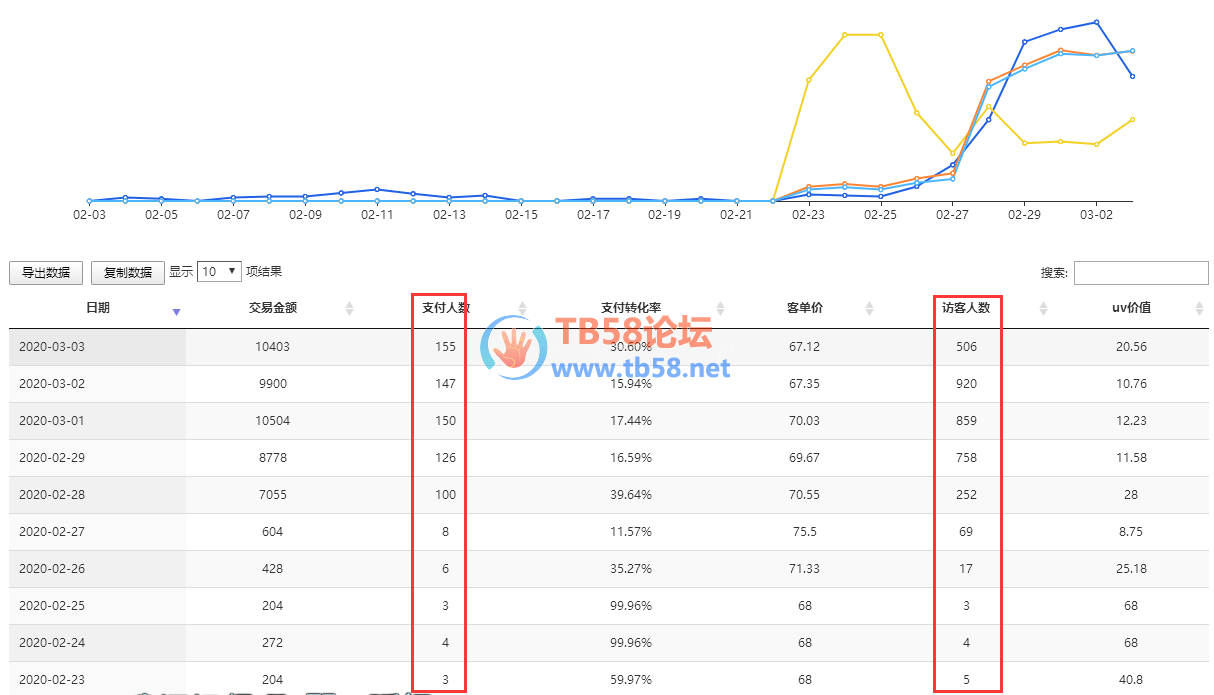Click the TB58 hand logo icon
This screenshot has width=1214, height=695.
point(514,346)
